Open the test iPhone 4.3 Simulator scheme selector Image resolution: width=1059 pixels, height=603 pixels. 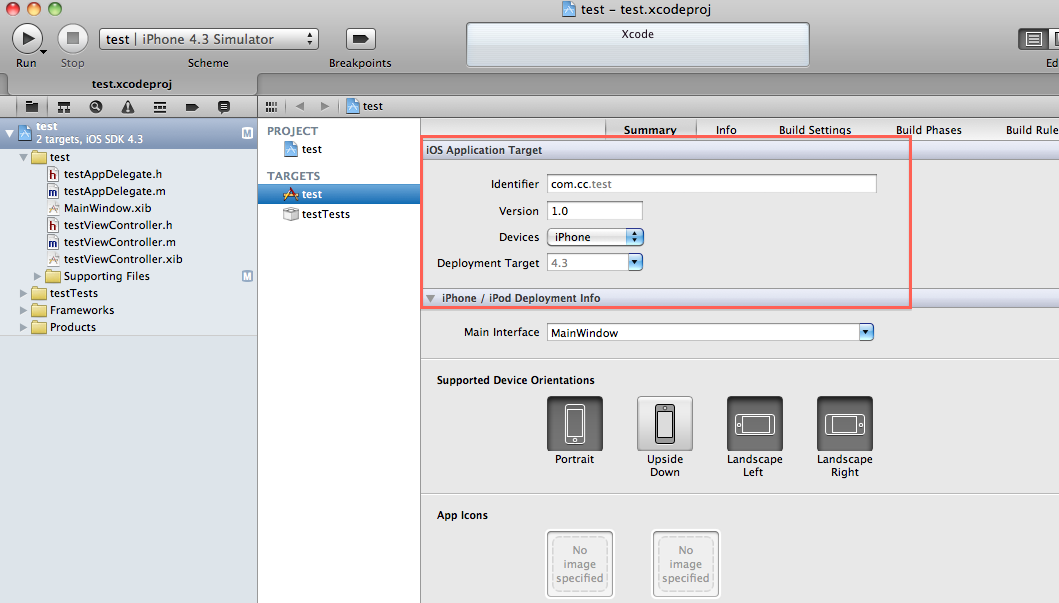click(209, 39)
